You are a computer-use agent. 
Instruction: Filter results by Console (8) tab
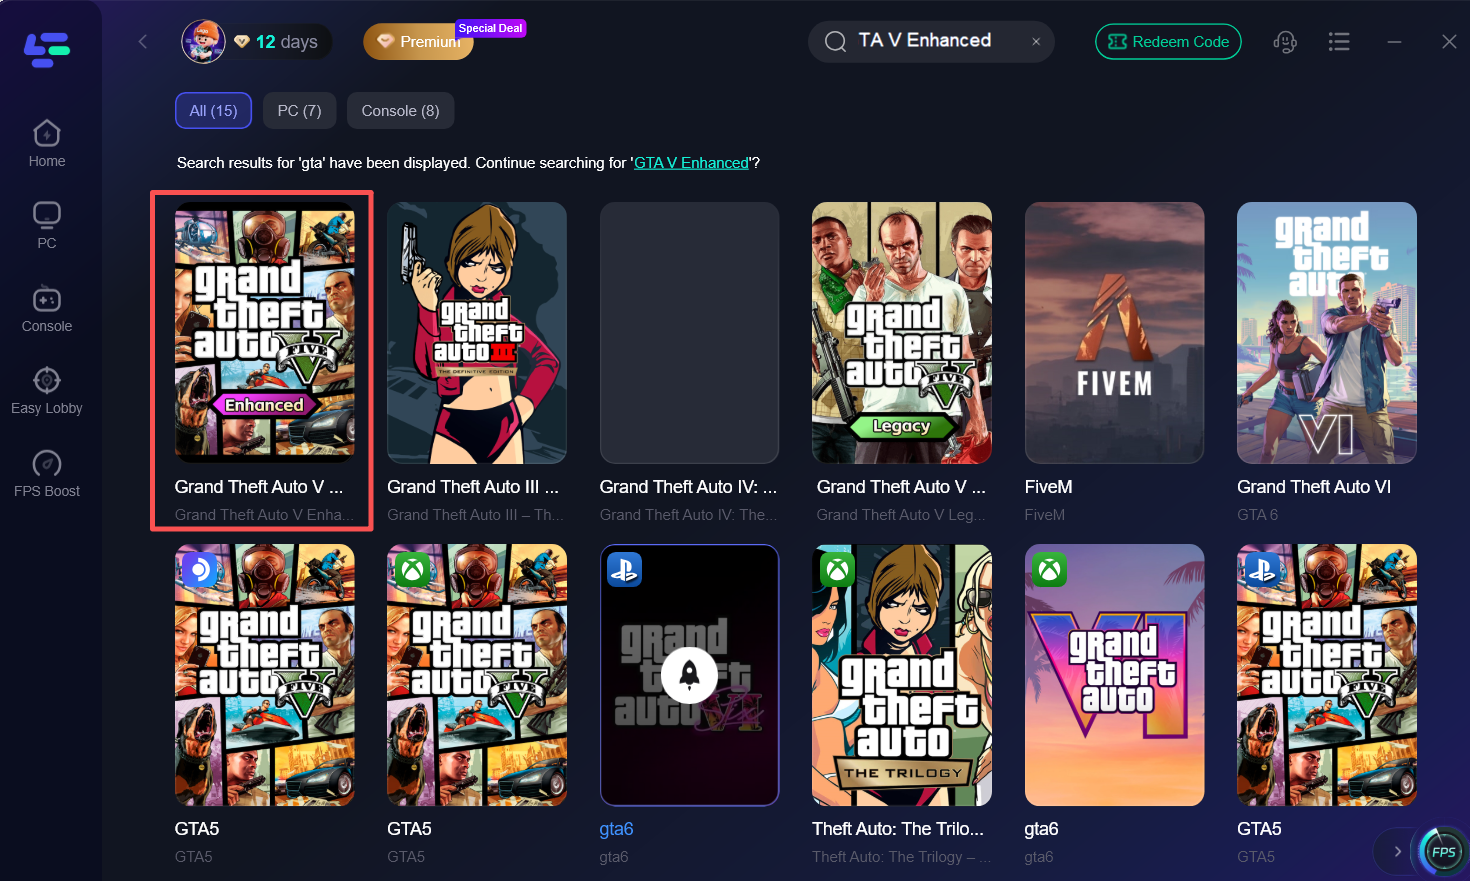click(x=400, y=111)
